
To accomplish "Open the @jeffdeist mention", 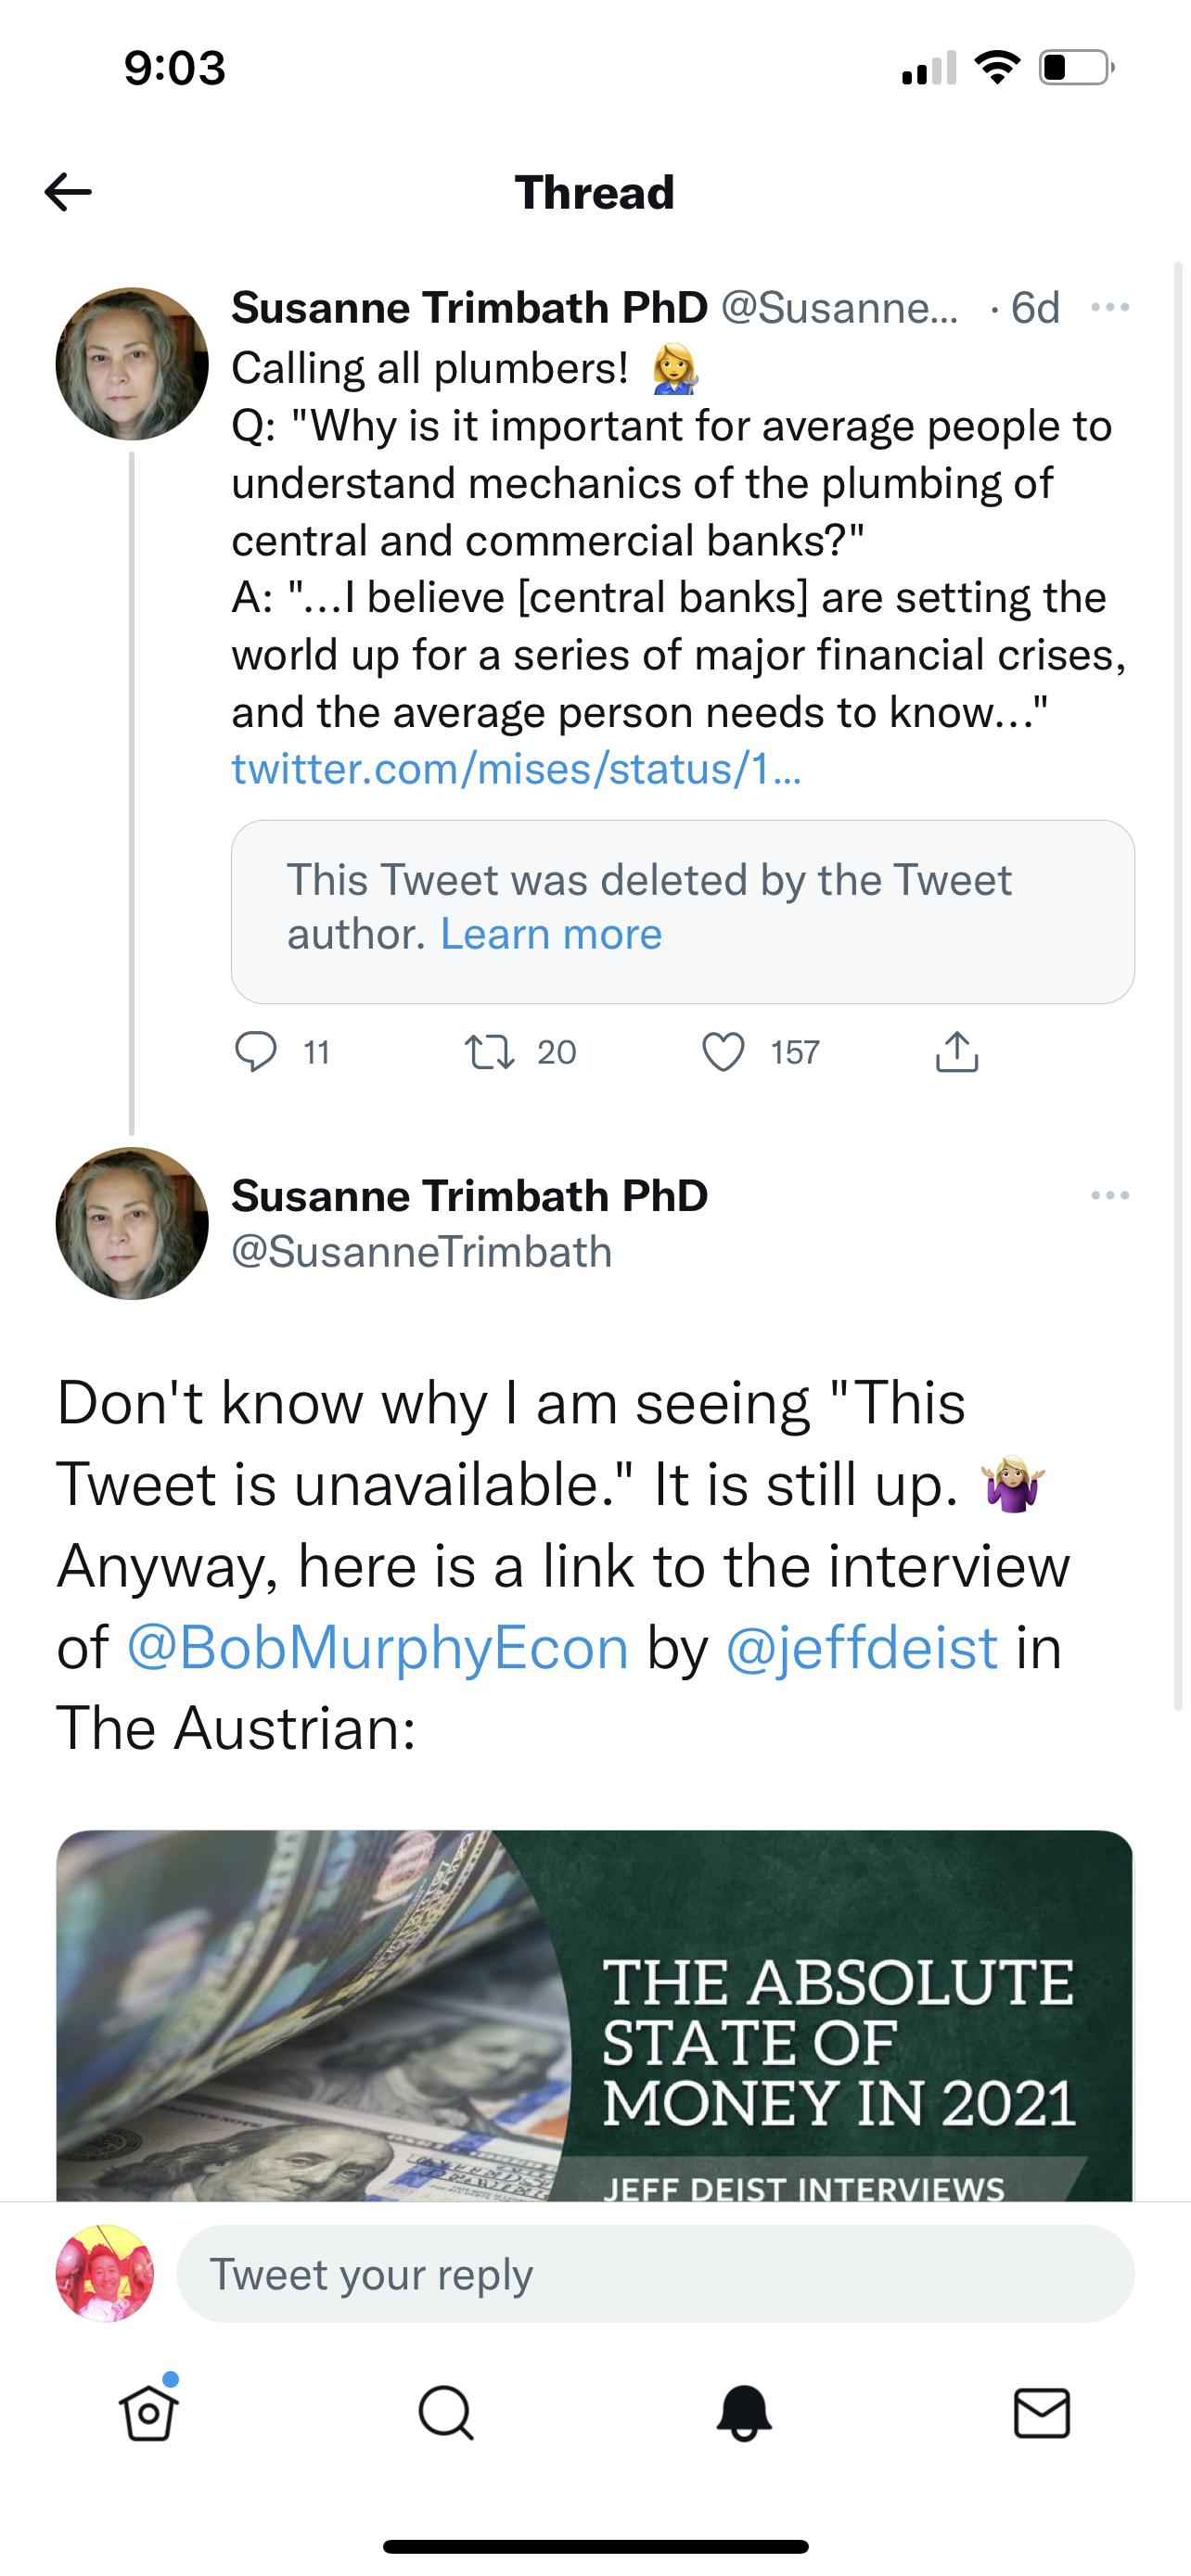I will coord(861,1647).
